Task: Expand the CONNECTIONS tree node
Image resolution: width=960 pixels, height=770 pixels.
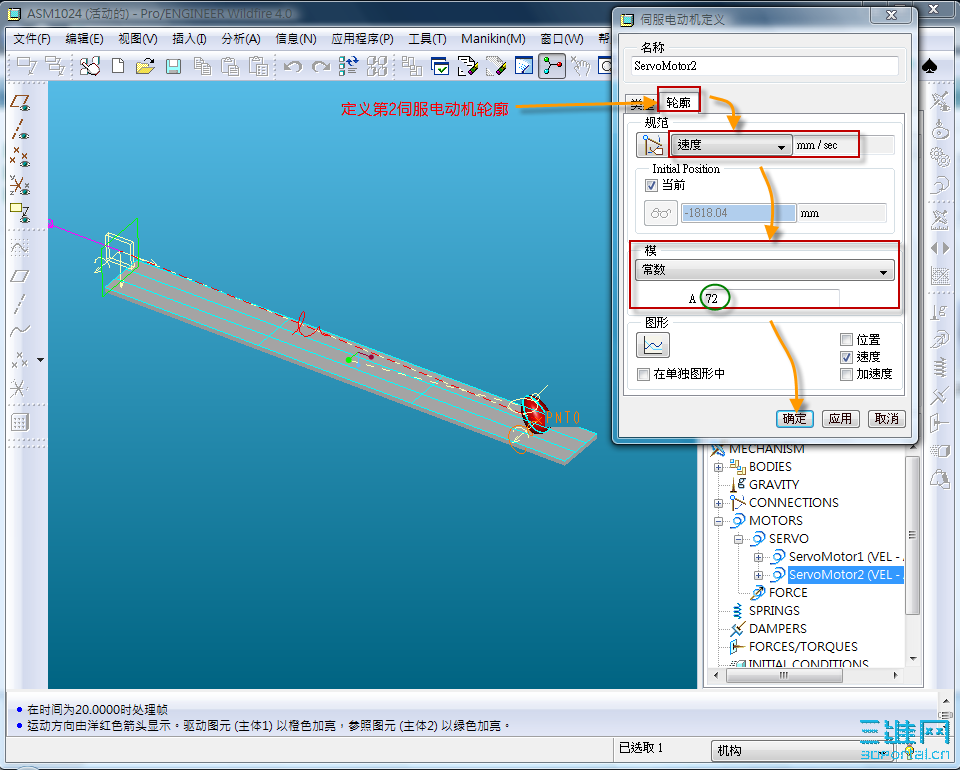Action: (x=718, y=503)
